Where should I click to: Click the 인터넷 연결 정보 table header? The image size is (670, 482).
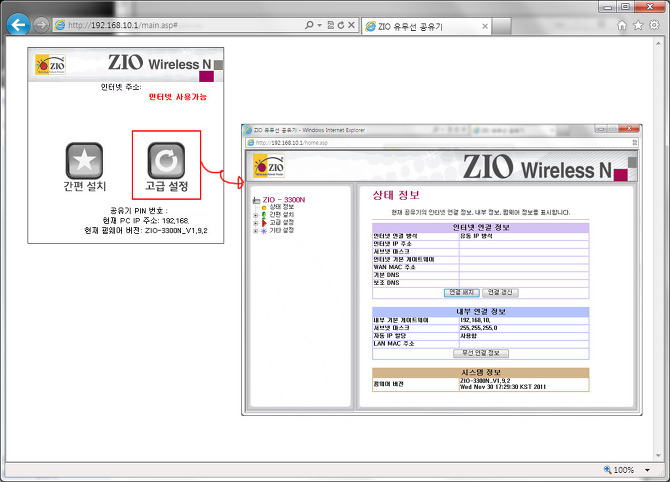point(481,227)
